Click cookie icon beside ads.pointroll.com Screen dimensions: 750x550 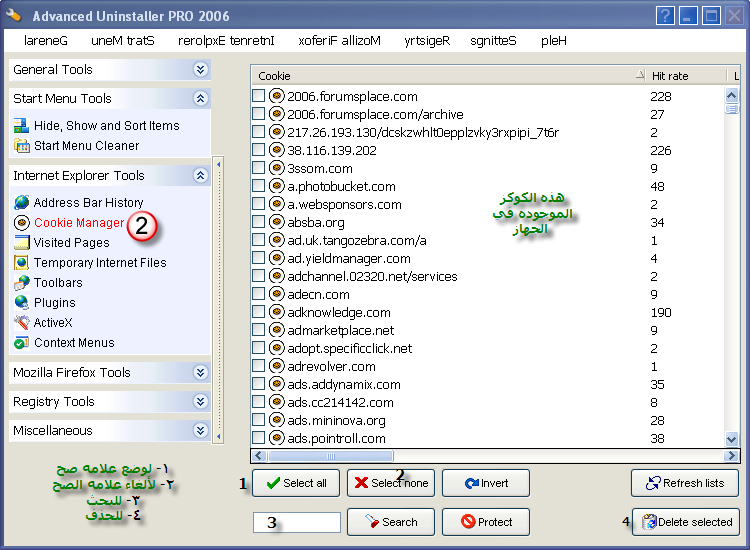276,438
